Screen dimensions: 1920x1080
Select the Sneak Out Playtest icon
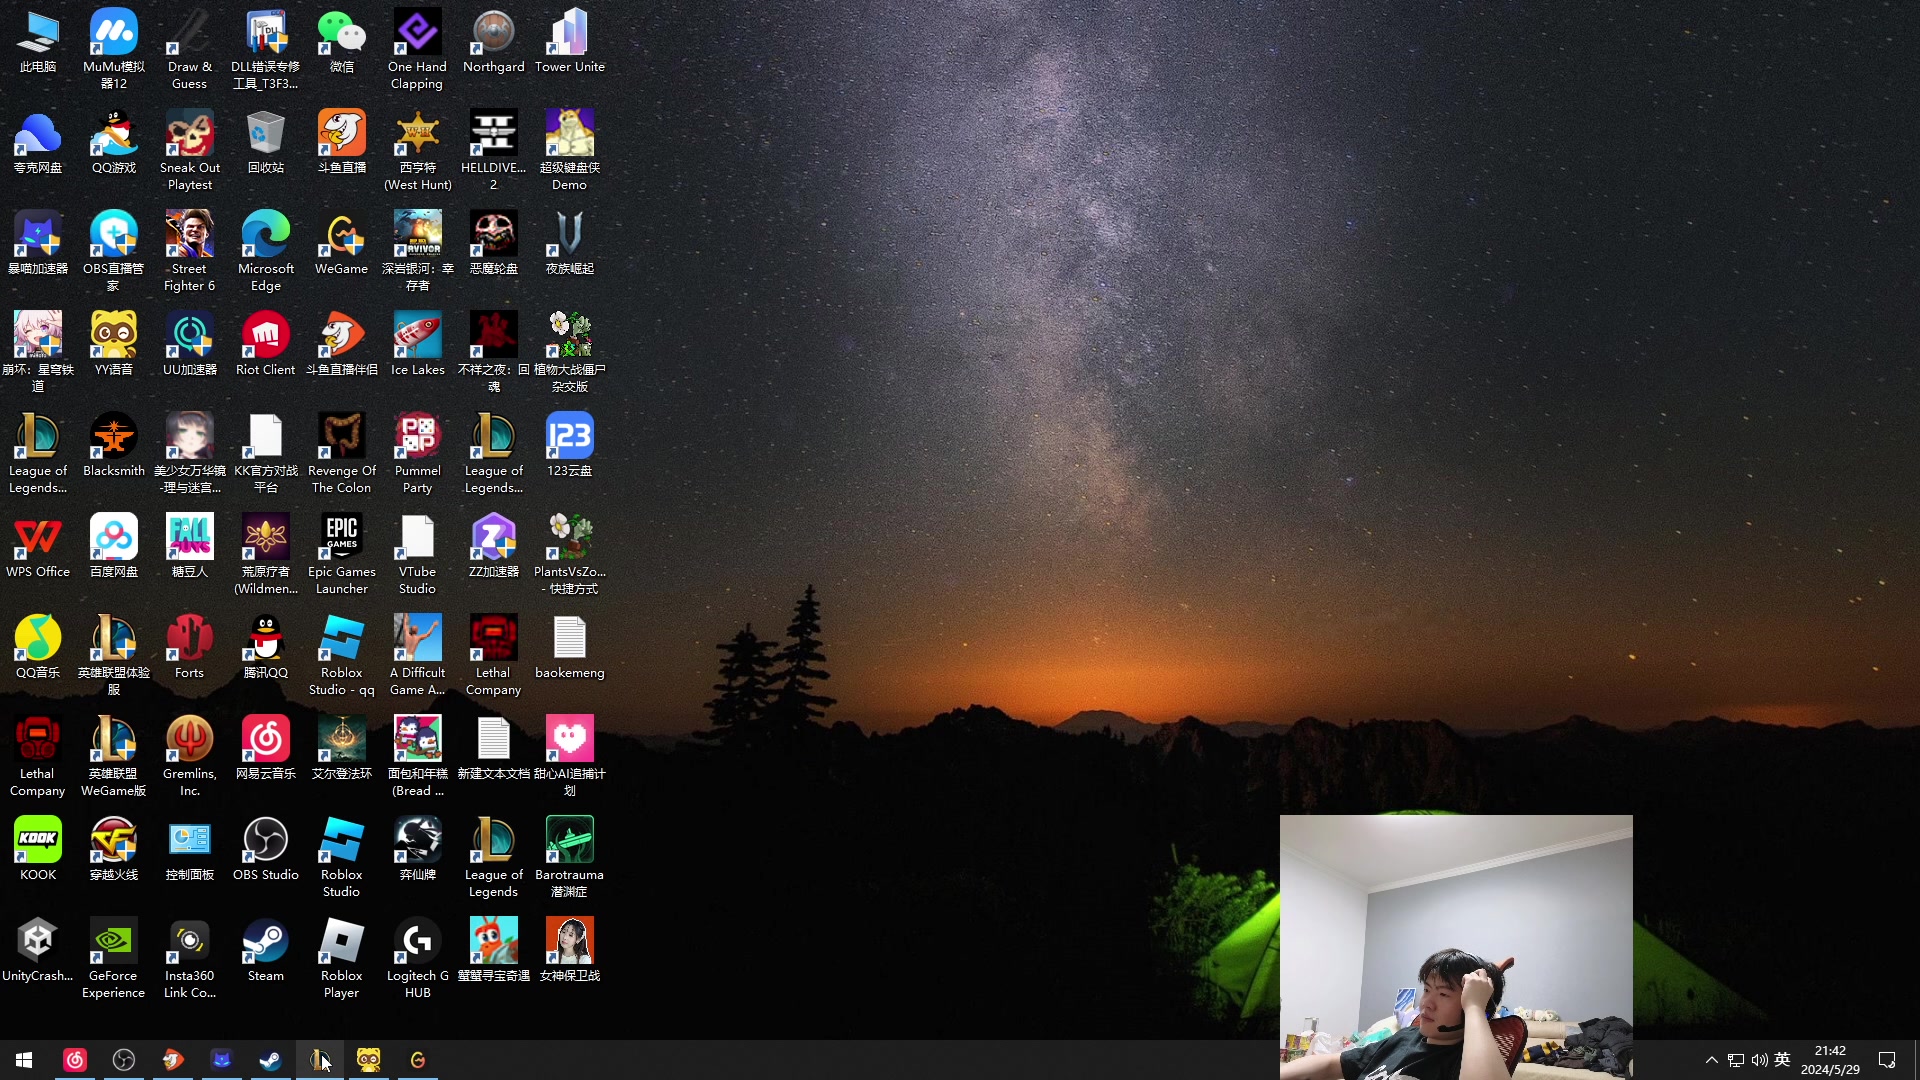pyautogui.click(x=189, y=151)
